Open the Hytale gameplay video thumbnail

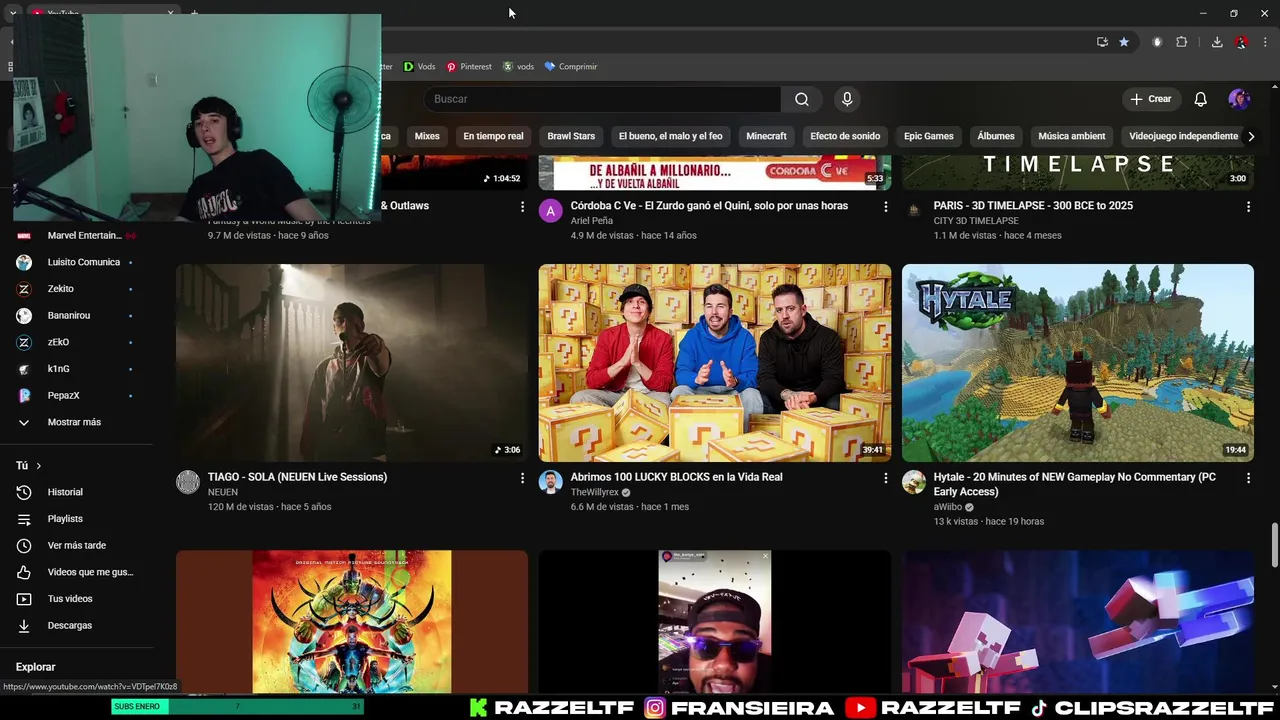(x=1077, y=363)
